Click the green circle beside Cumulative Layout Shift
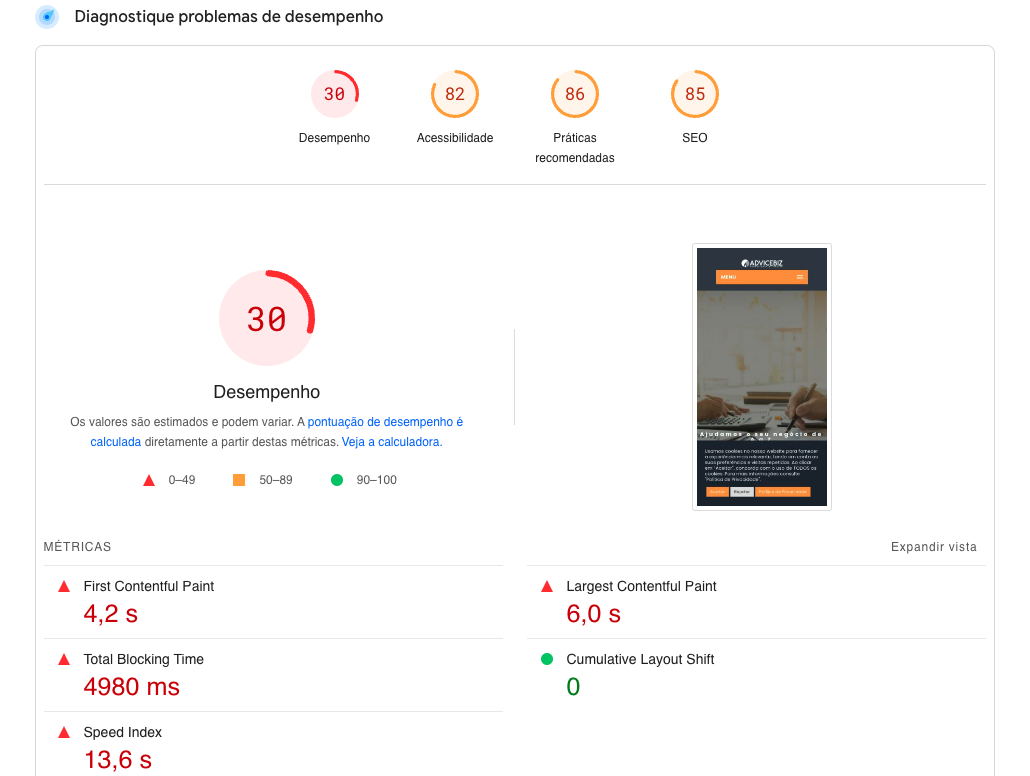 [x=547, y=660]
